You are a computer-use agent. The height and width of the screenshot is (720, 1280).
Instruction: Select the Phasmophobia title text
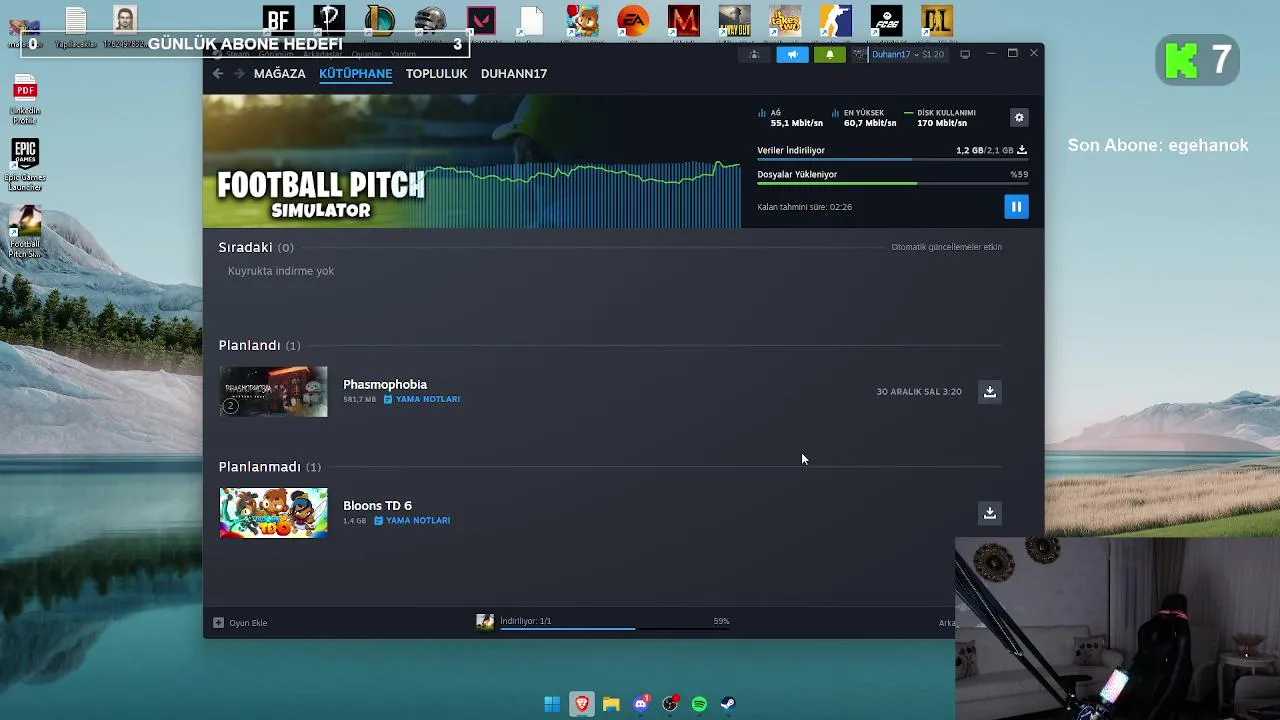click(385, 385)
